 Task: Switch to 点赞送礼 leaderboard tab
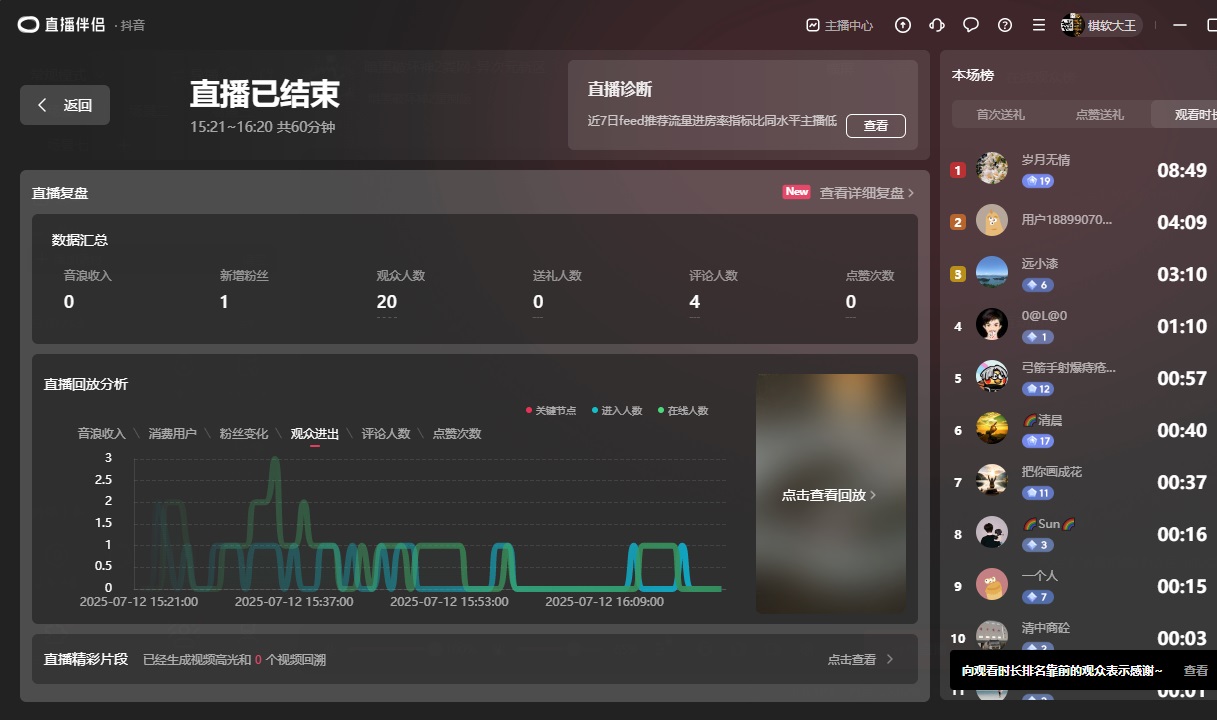(1100, 114)
